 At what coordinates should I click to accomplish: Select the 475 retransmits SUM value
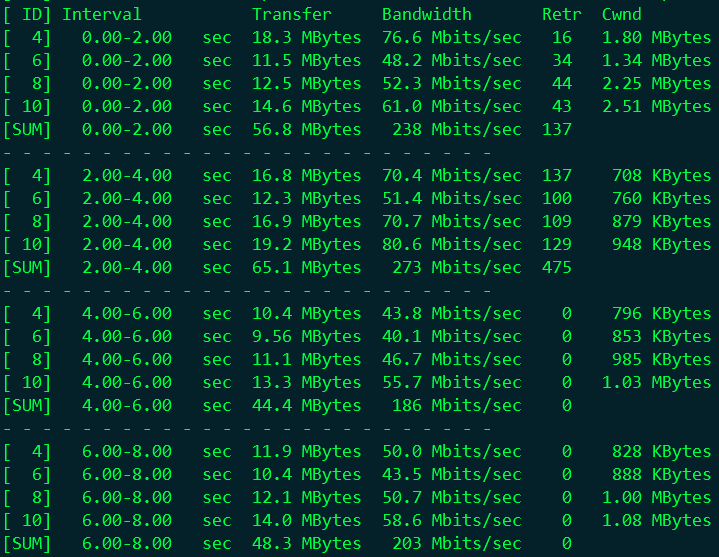[556, 267]
